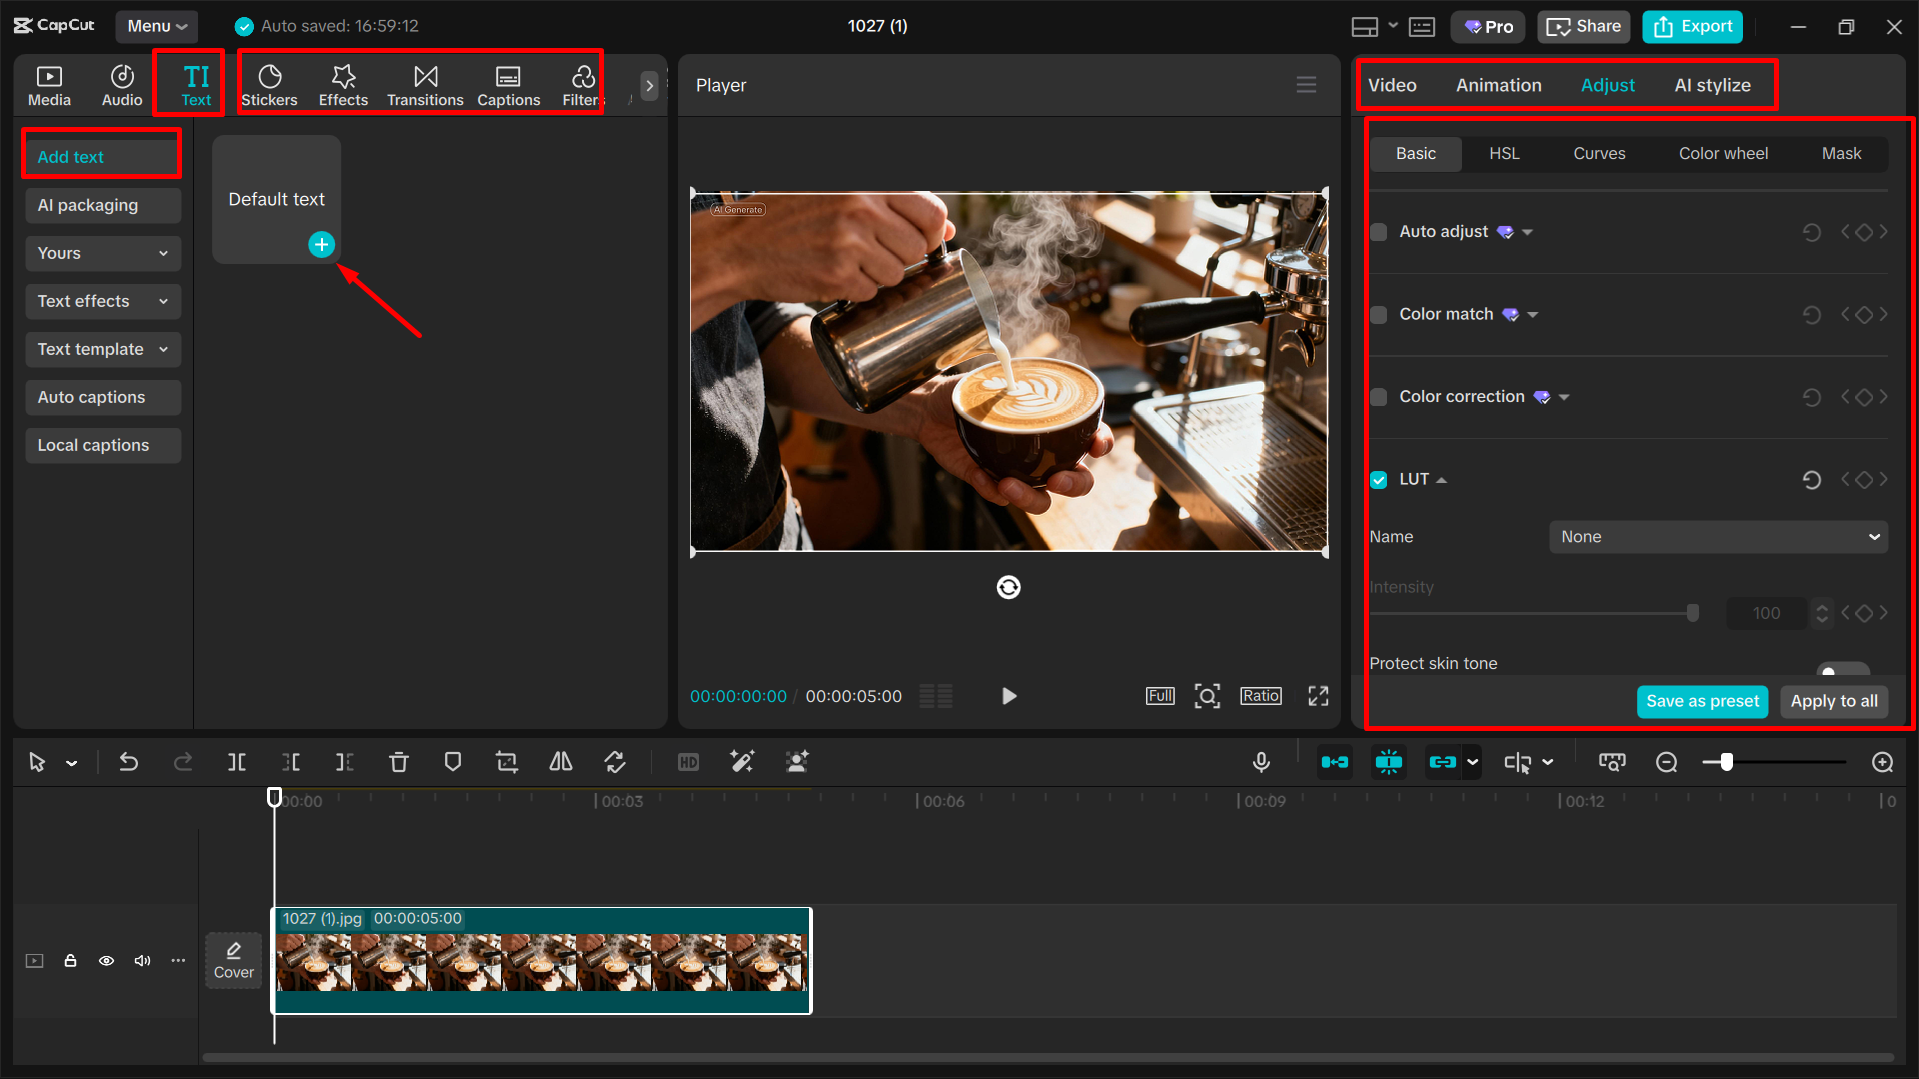
Task: Disable the LUT checkbox
Action: pyautogui.click(x=1378, y=479)
